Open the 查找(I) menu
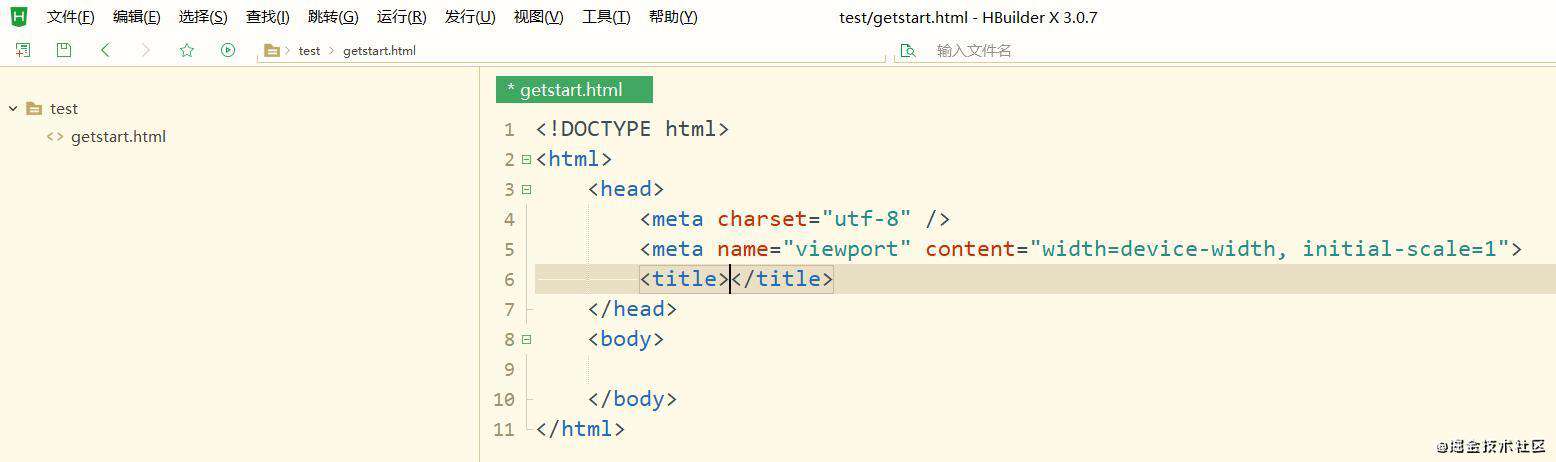1556x462 pixels. pyautogui.click(x=268, y=17)
